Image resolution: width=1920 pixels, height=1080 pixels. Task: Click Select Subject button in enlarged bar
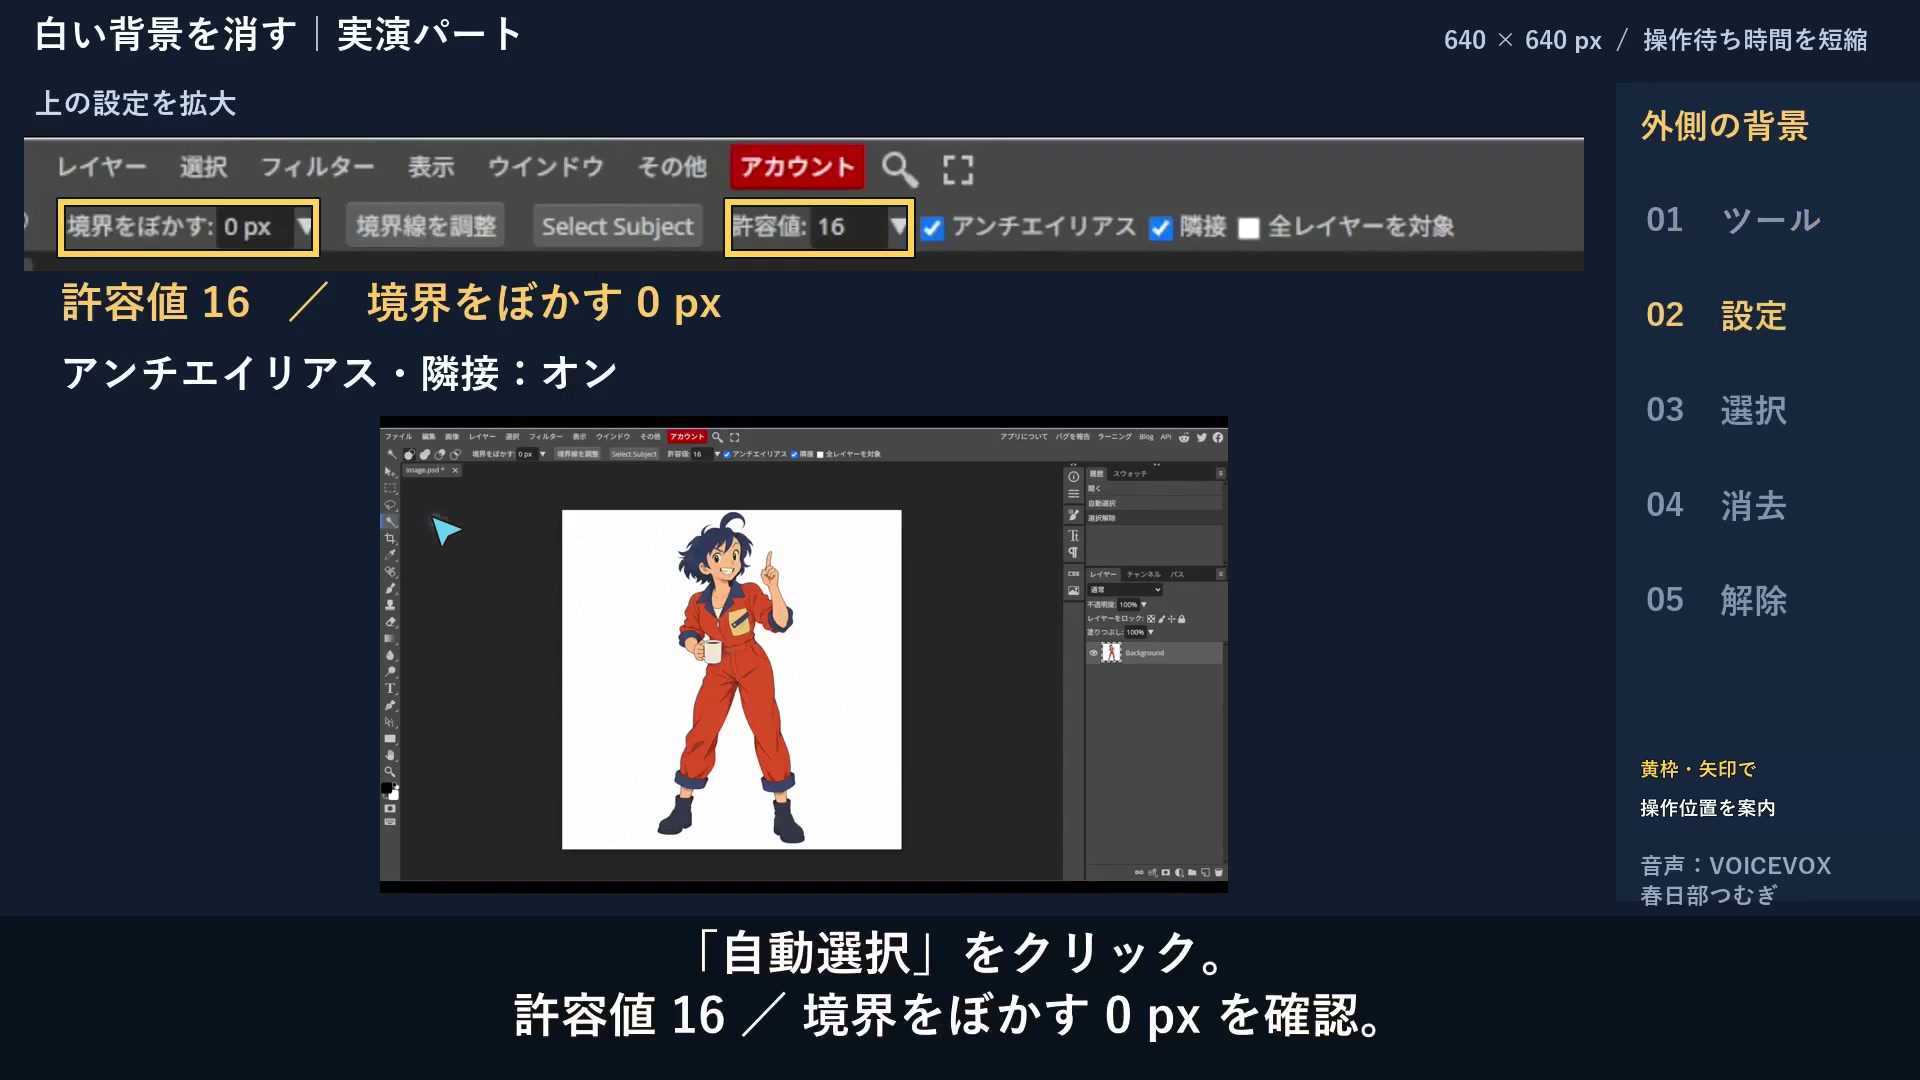[x=617, y=226]
